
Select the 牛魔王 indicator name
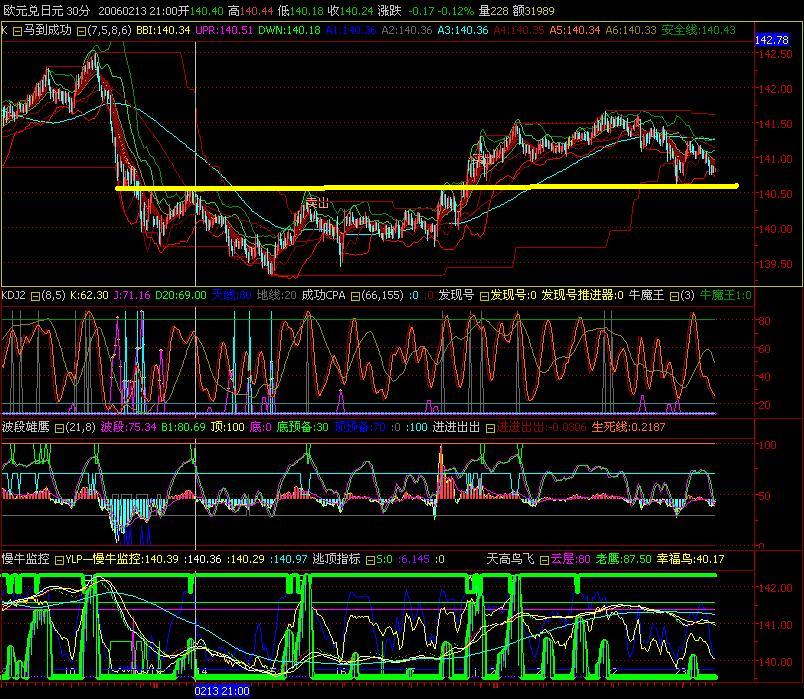click(x=646, y=295)
